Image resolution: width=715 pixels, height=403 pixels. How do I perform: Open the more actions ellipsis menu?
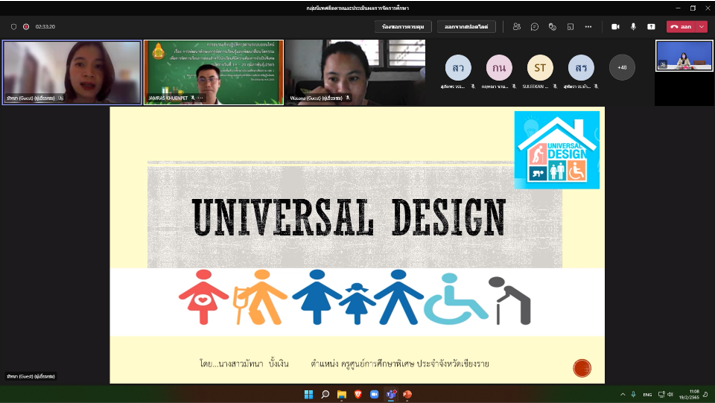(x=588, y=27)
